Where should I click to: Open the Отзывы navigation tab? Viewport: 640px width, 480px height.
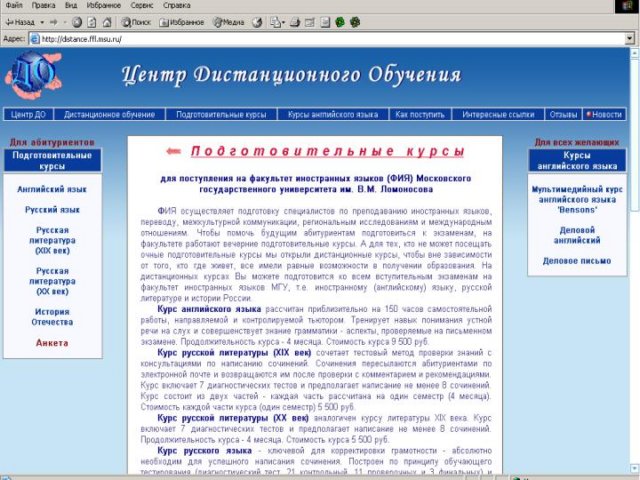(563, 114)
